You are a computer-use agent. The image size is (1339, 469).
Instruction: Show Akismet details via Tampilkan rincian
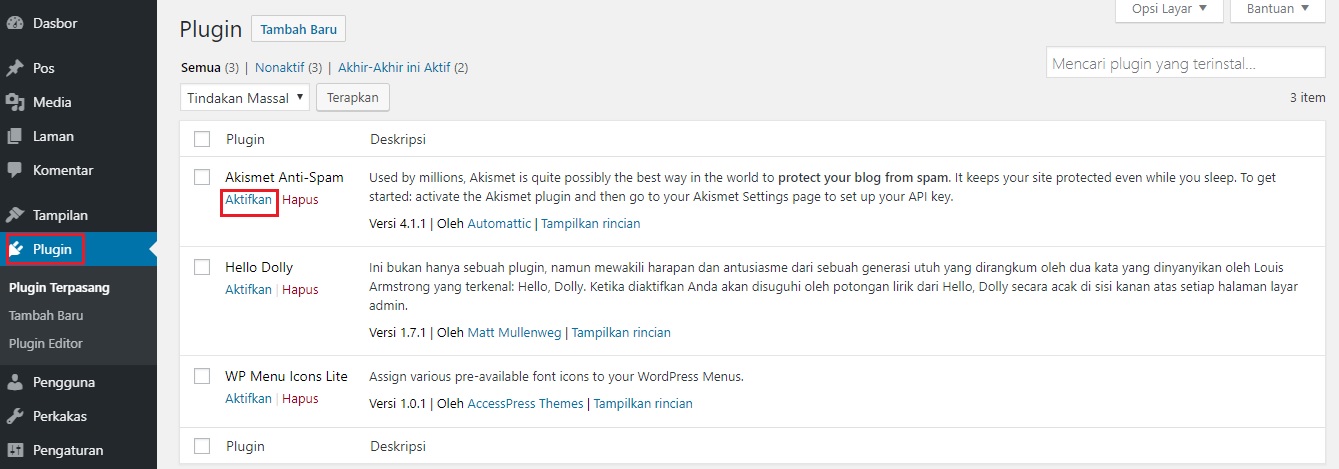point(591,223)
